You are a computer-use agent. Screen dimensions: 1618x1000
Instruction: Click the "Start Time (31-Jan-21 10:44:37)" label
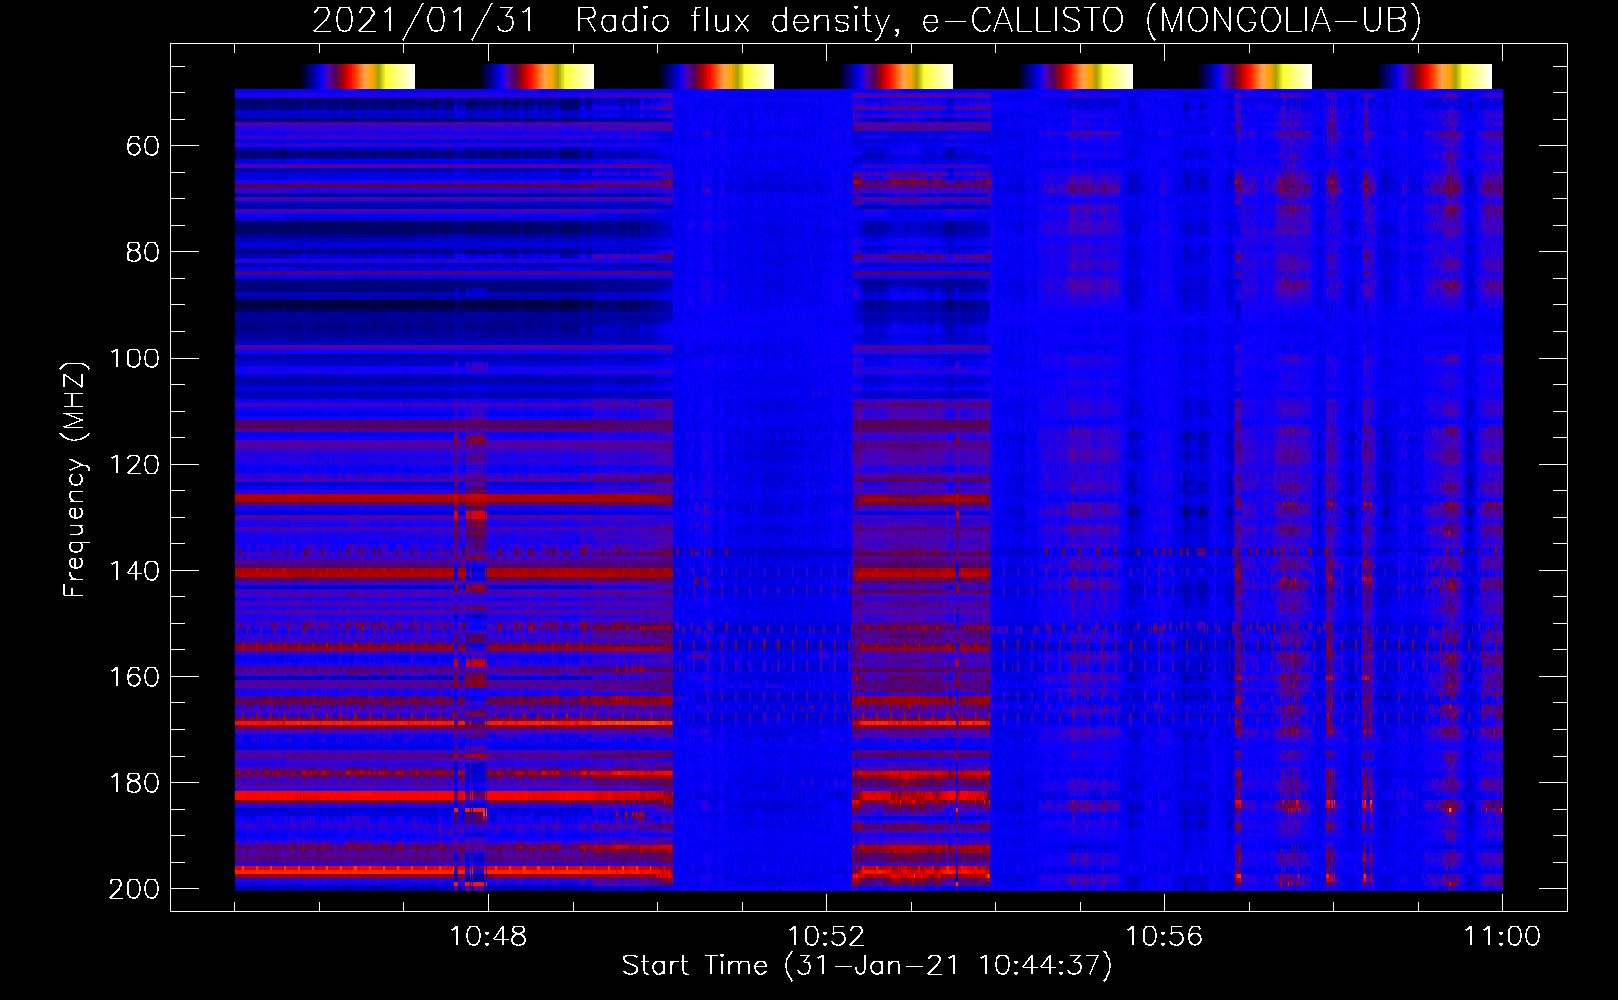(867, 966)
